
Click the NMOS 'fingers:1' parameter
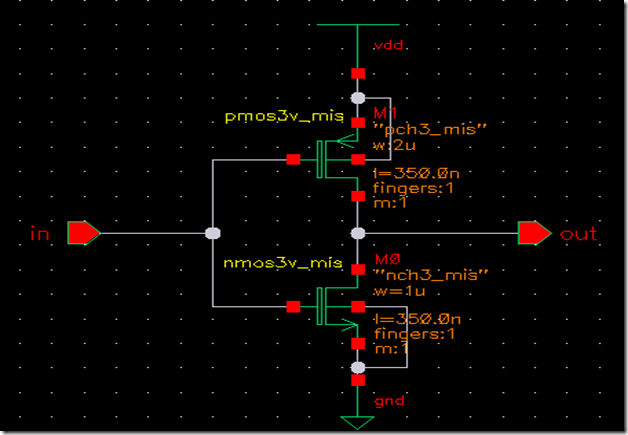click(415, 334)
